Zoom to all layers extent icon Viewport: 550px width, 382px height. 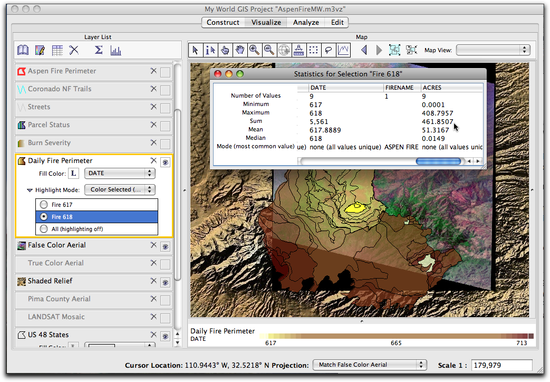point(395,50)
